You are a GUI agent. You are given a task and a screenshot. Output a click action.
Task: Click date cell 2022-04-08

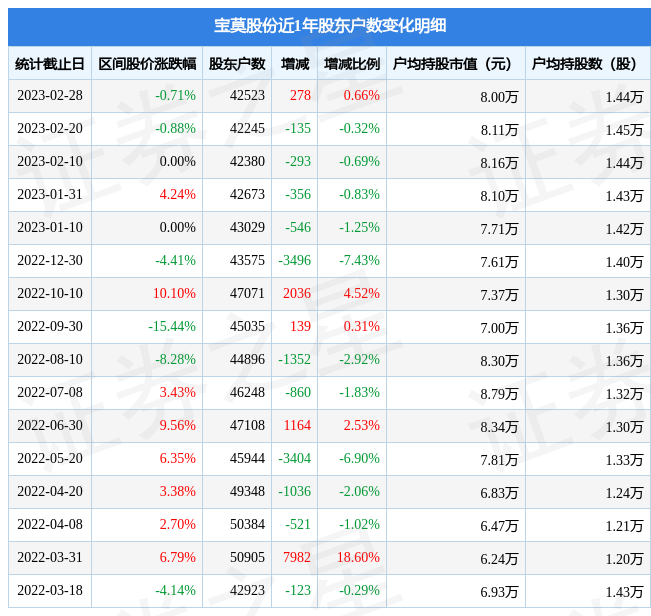click(x=50, y=524)
